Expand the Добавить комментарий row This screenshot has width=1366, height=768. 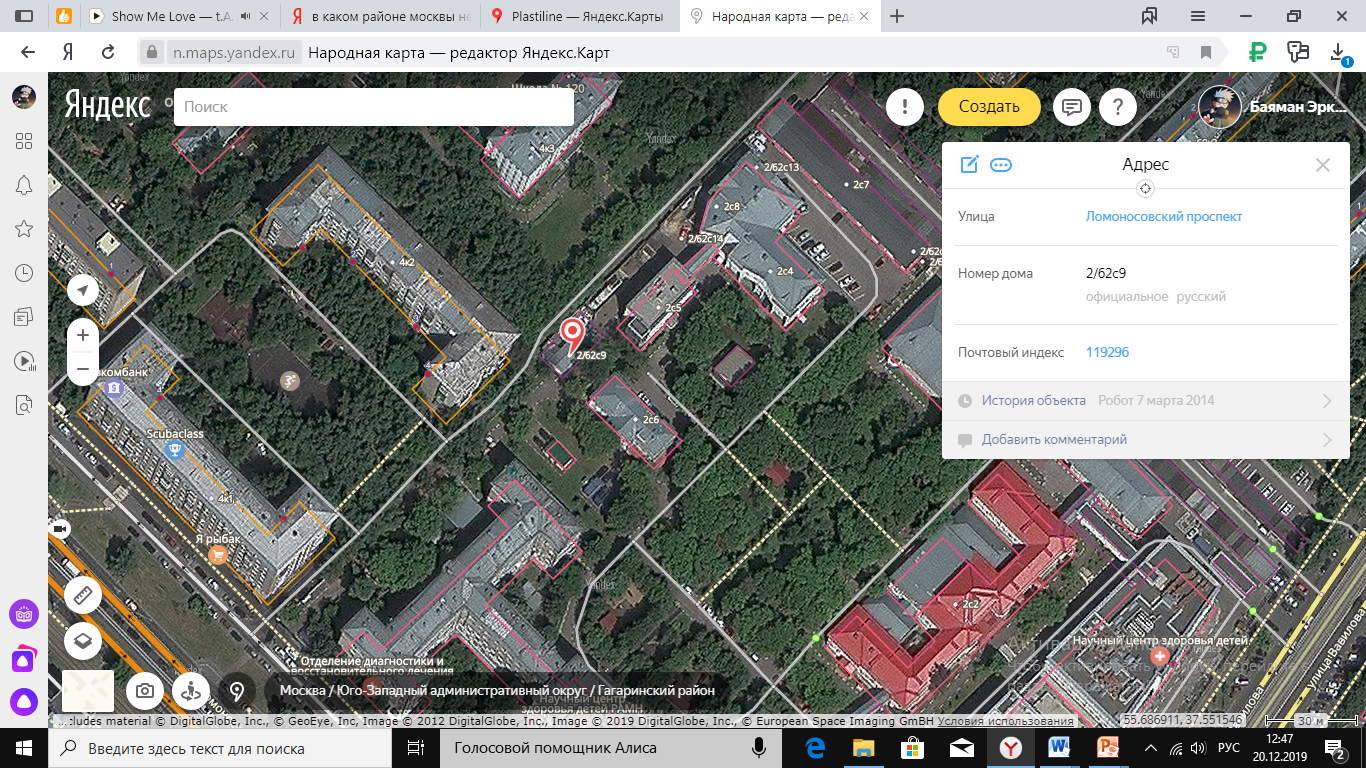(1145, 440)
